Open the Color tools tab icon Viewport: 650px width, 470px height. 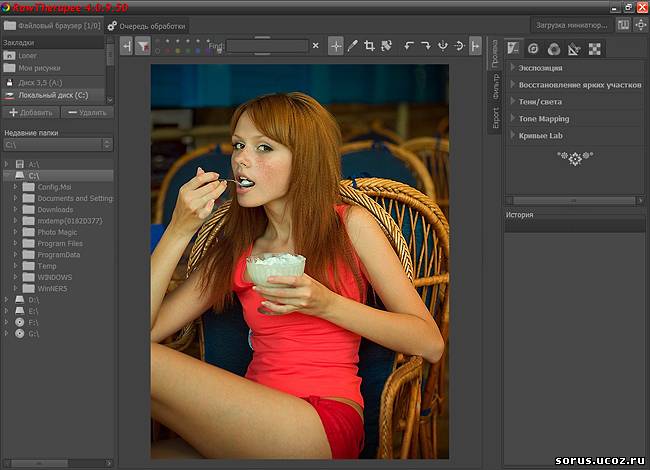[x=553, y=47]
